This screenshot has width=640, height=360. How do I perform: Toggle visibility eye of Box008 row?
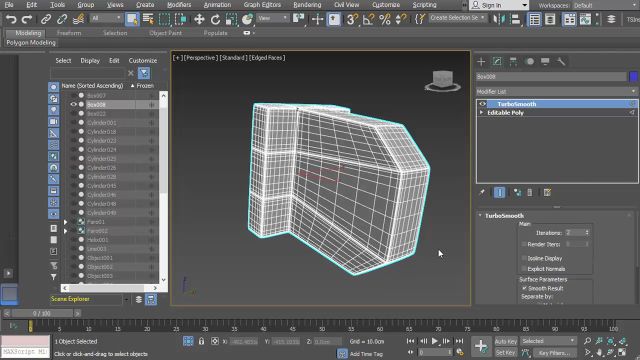pyautogui.click(x=73, y=104)
